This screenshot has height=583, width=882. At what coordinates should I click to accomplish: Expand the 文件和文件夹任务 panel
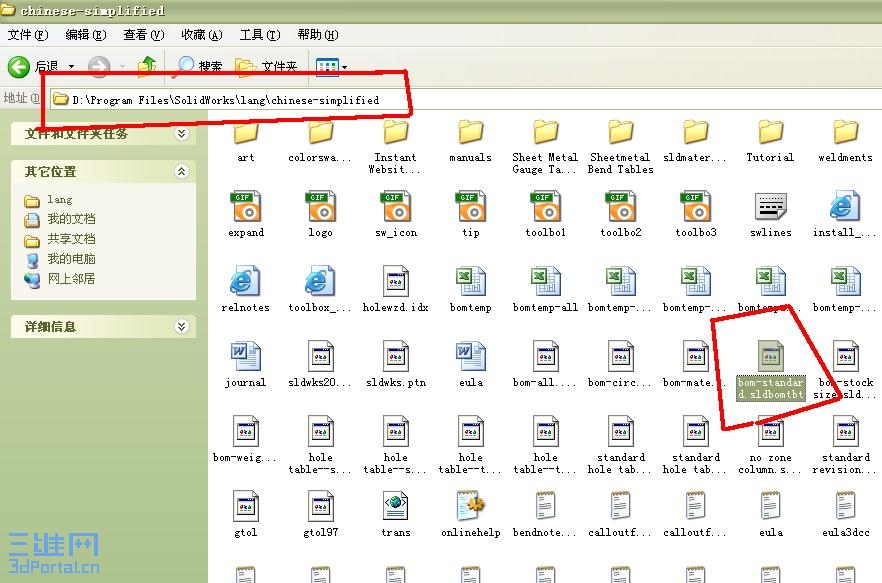[181, 133]
